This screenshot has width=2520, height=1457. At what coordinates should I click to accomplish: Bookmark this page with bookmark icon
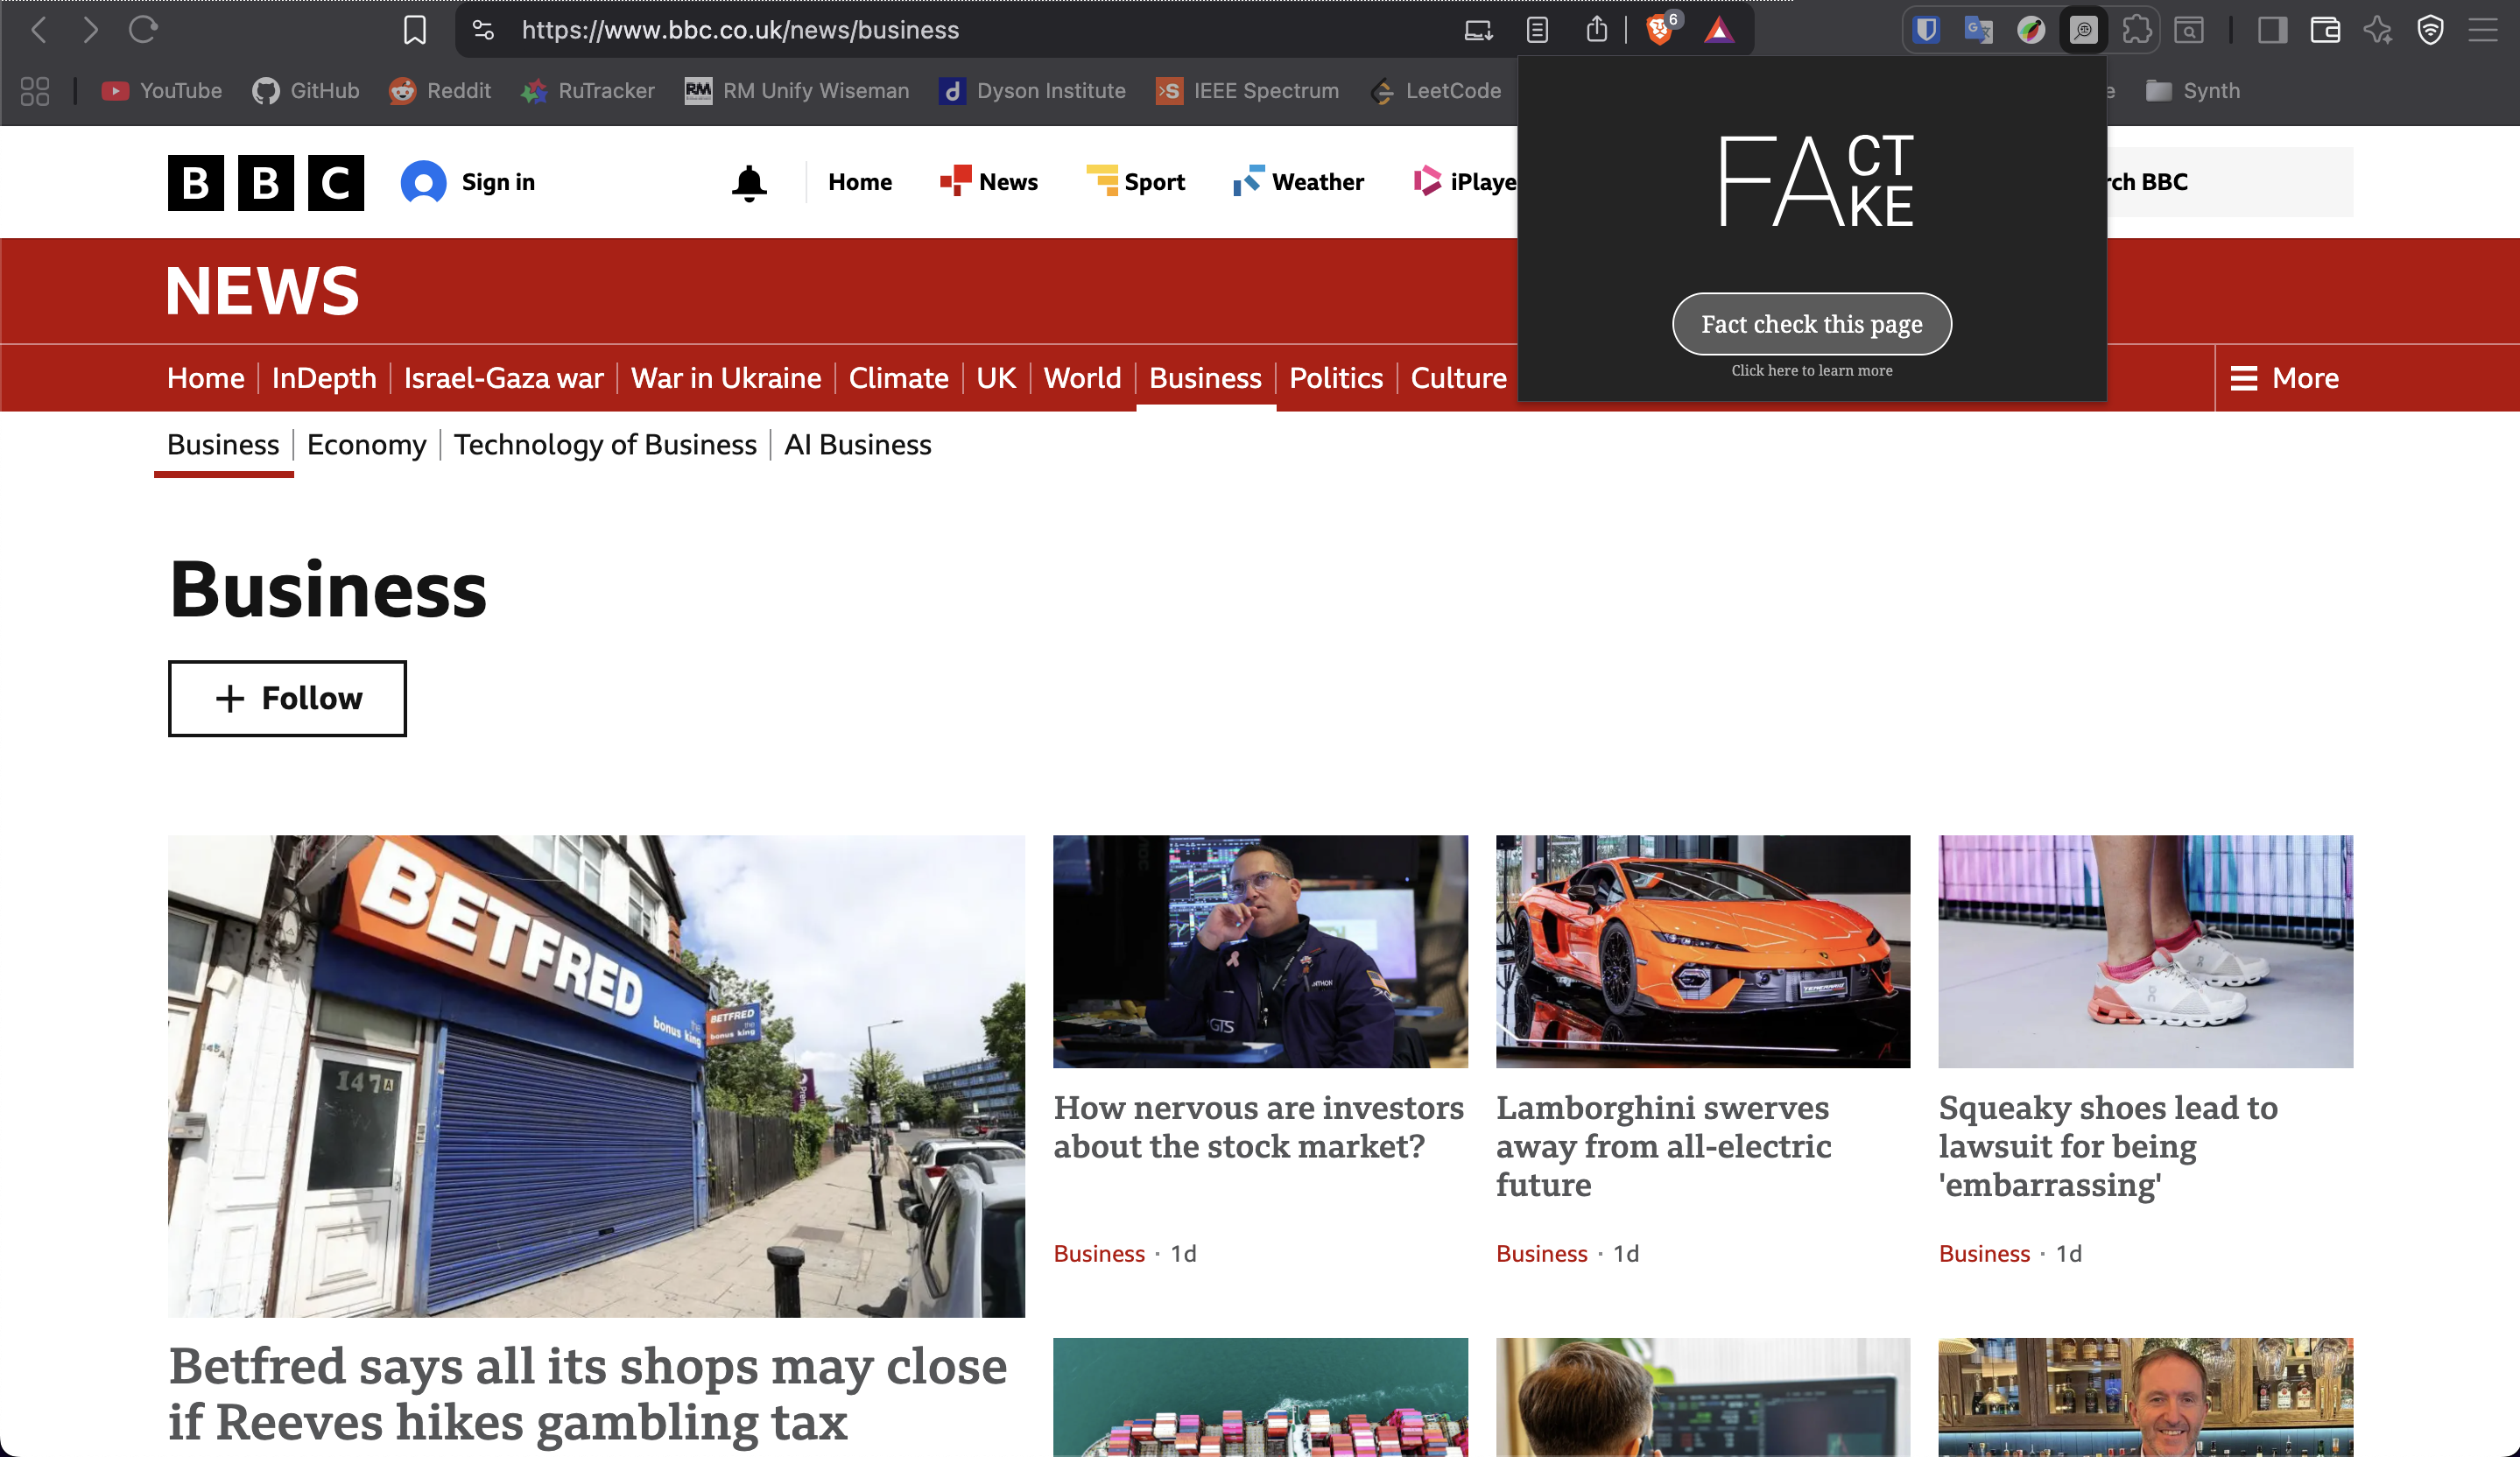[414, 30]
